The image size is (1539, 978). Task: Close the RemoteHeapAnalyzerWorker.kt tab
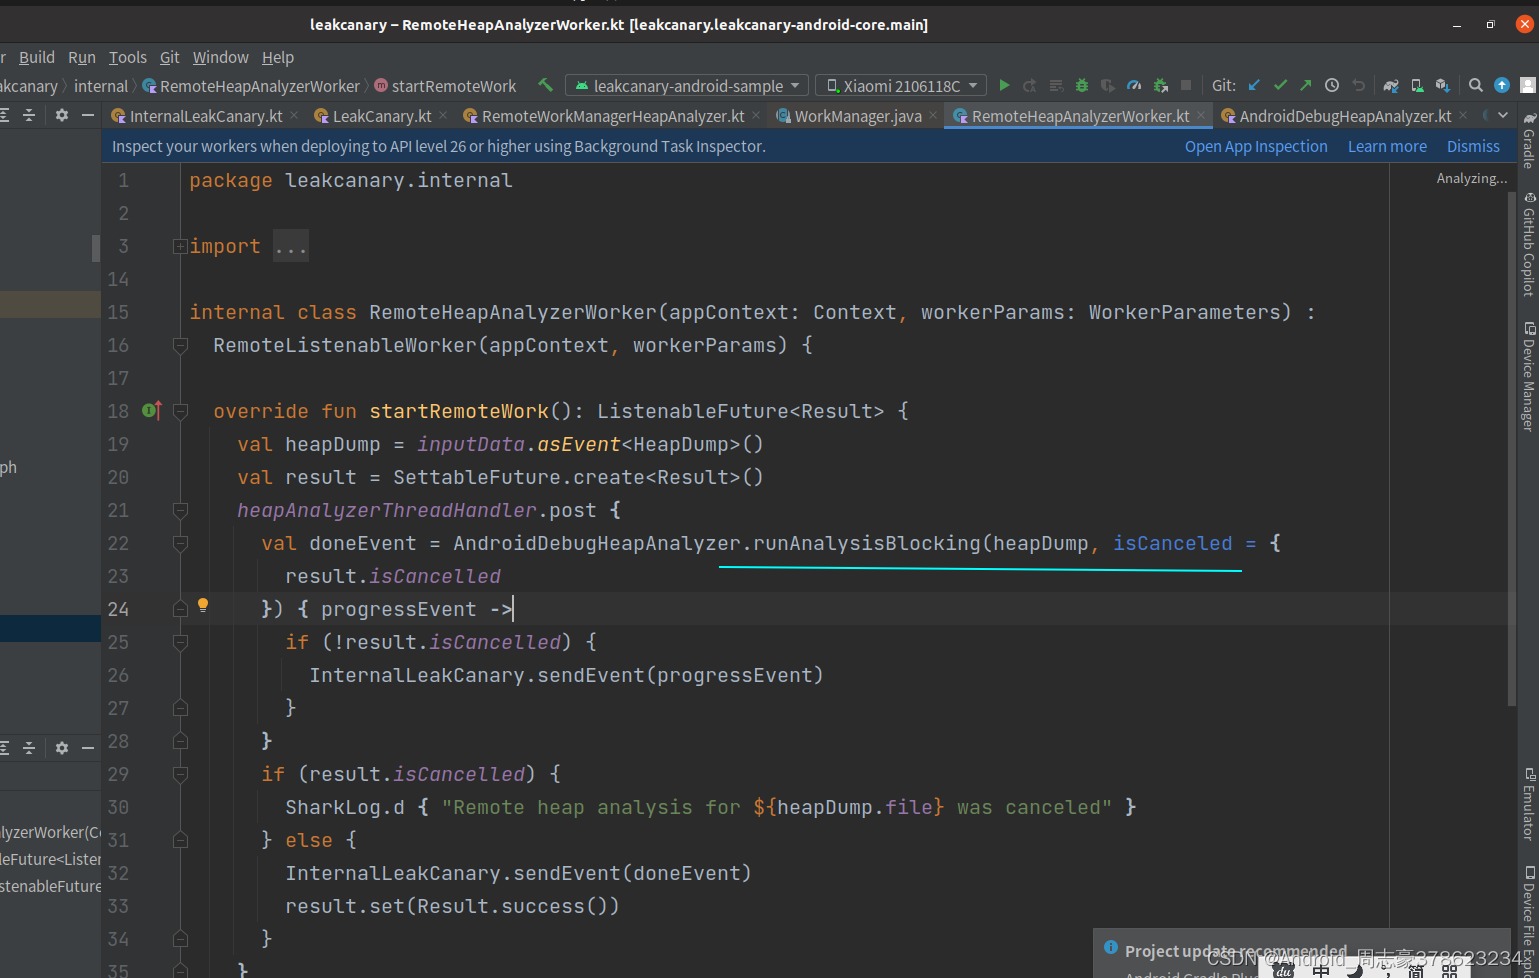1201,116
